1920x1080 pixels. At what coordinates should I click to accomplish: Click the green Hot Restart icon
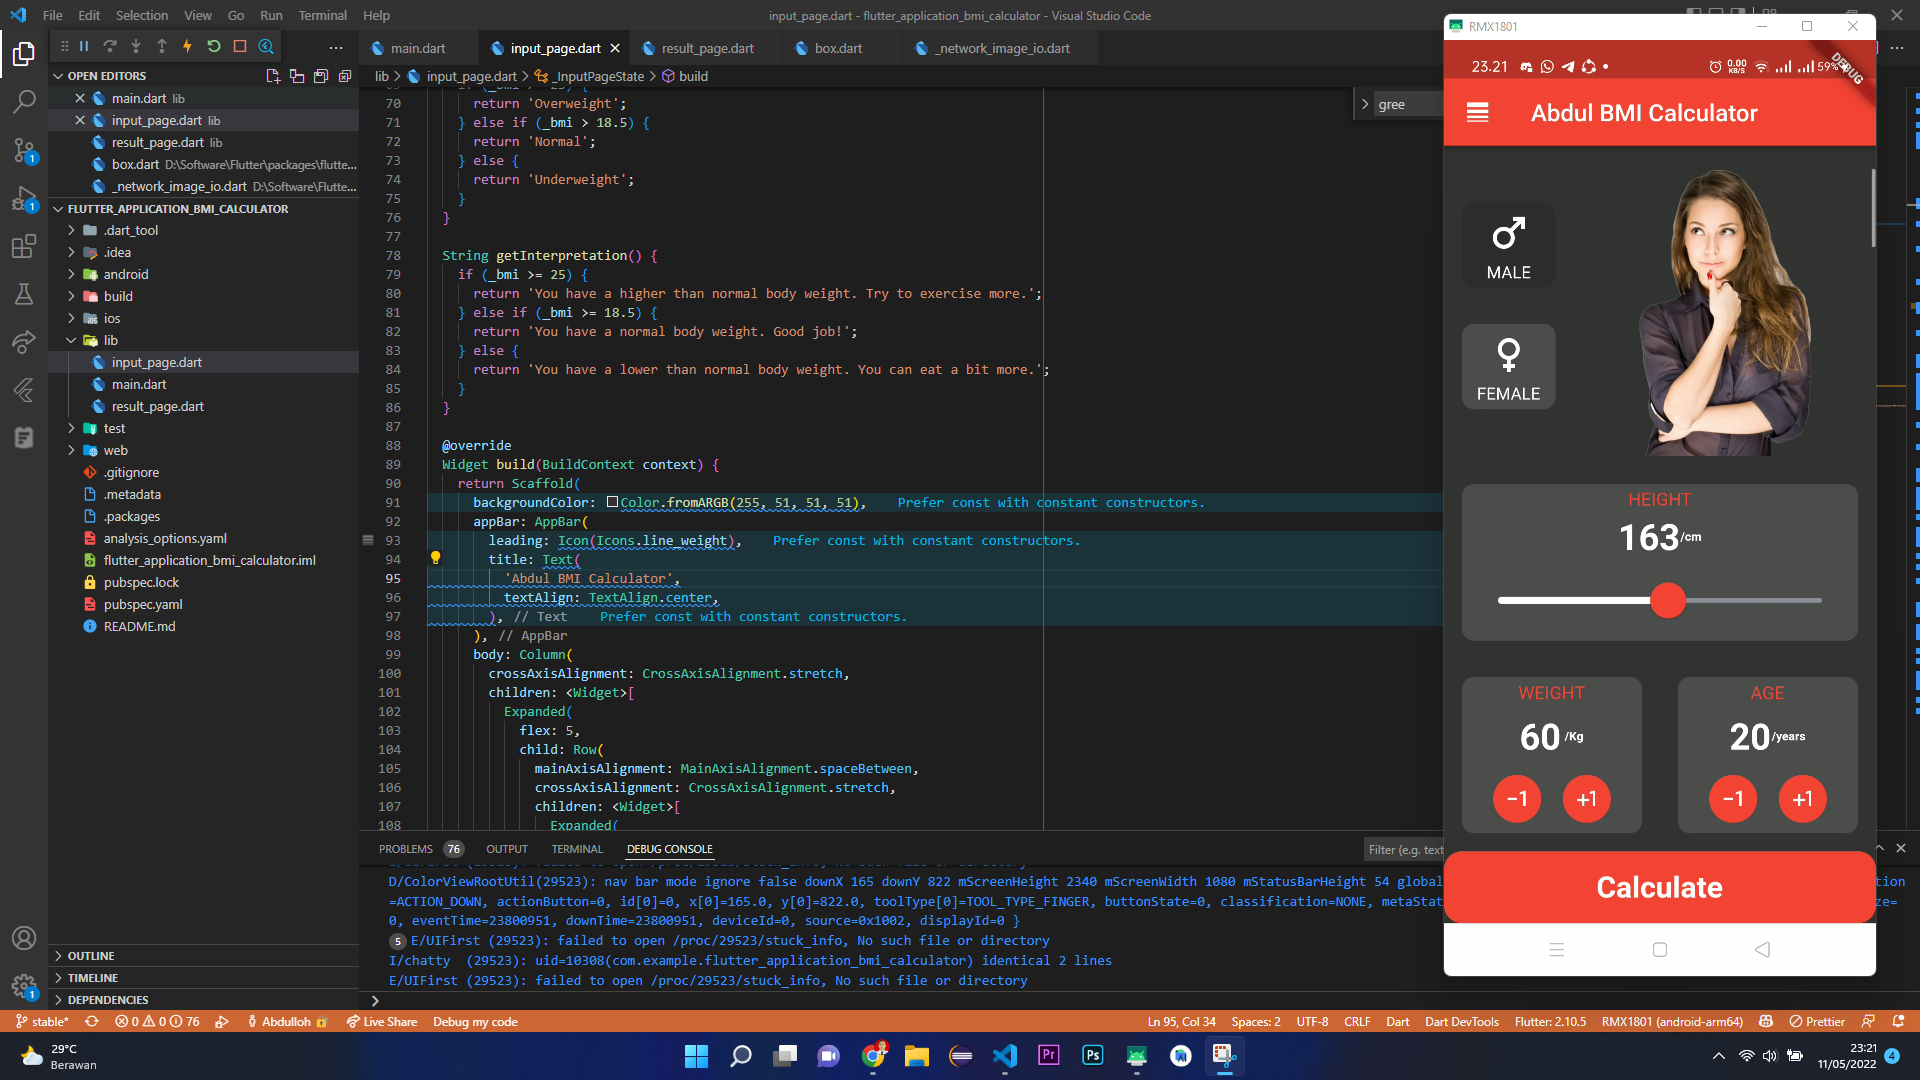click(x=213, y=46)
